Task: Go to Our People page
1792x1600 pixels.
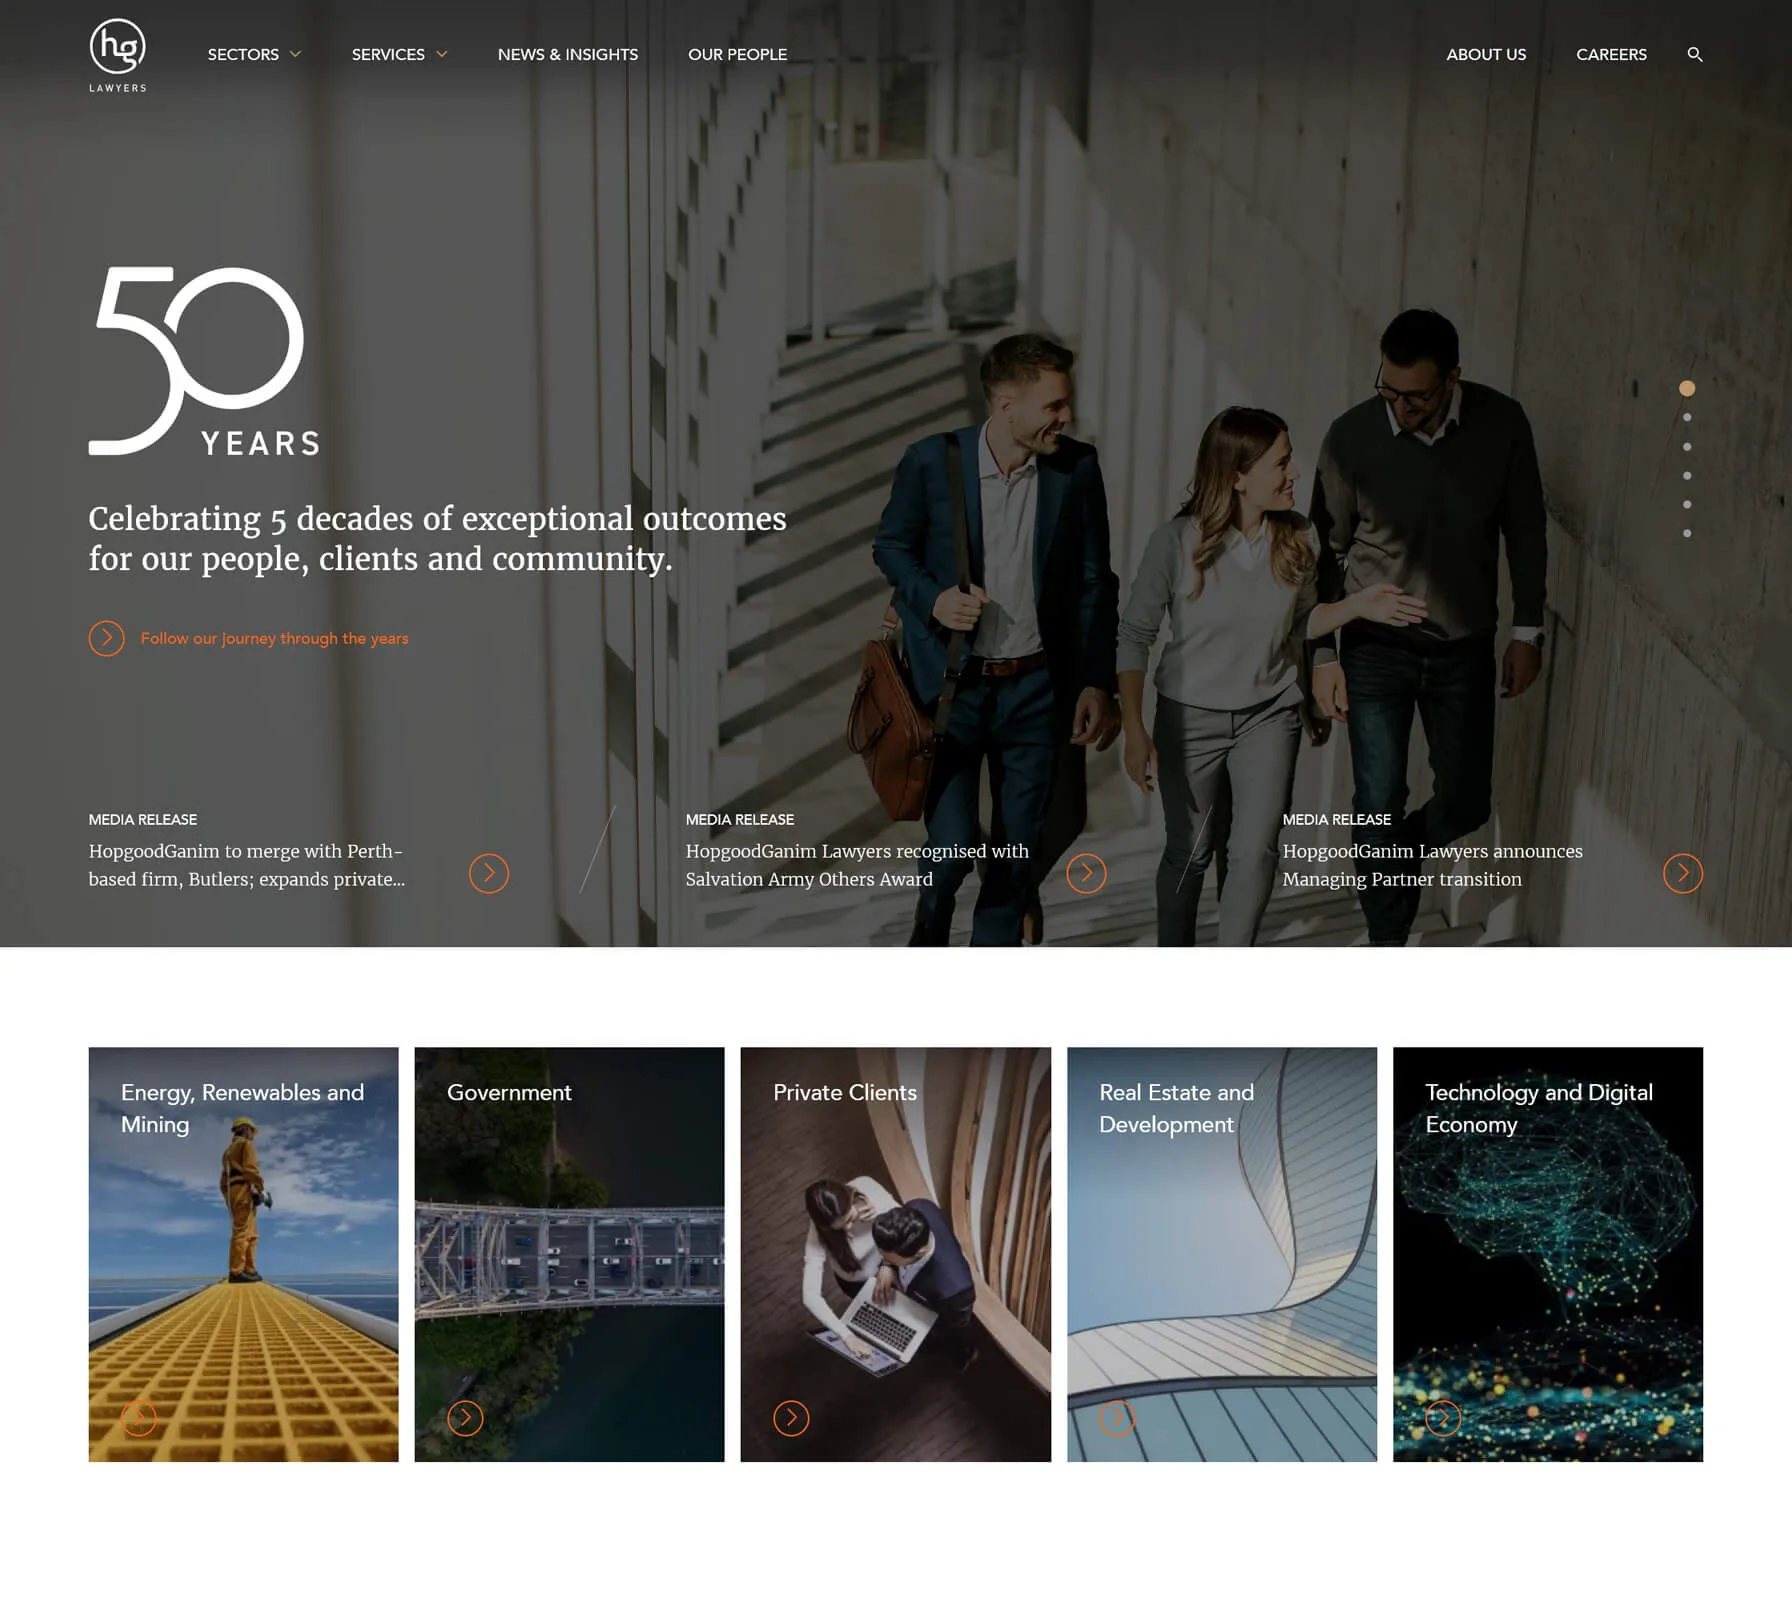Action: [737, 54]
